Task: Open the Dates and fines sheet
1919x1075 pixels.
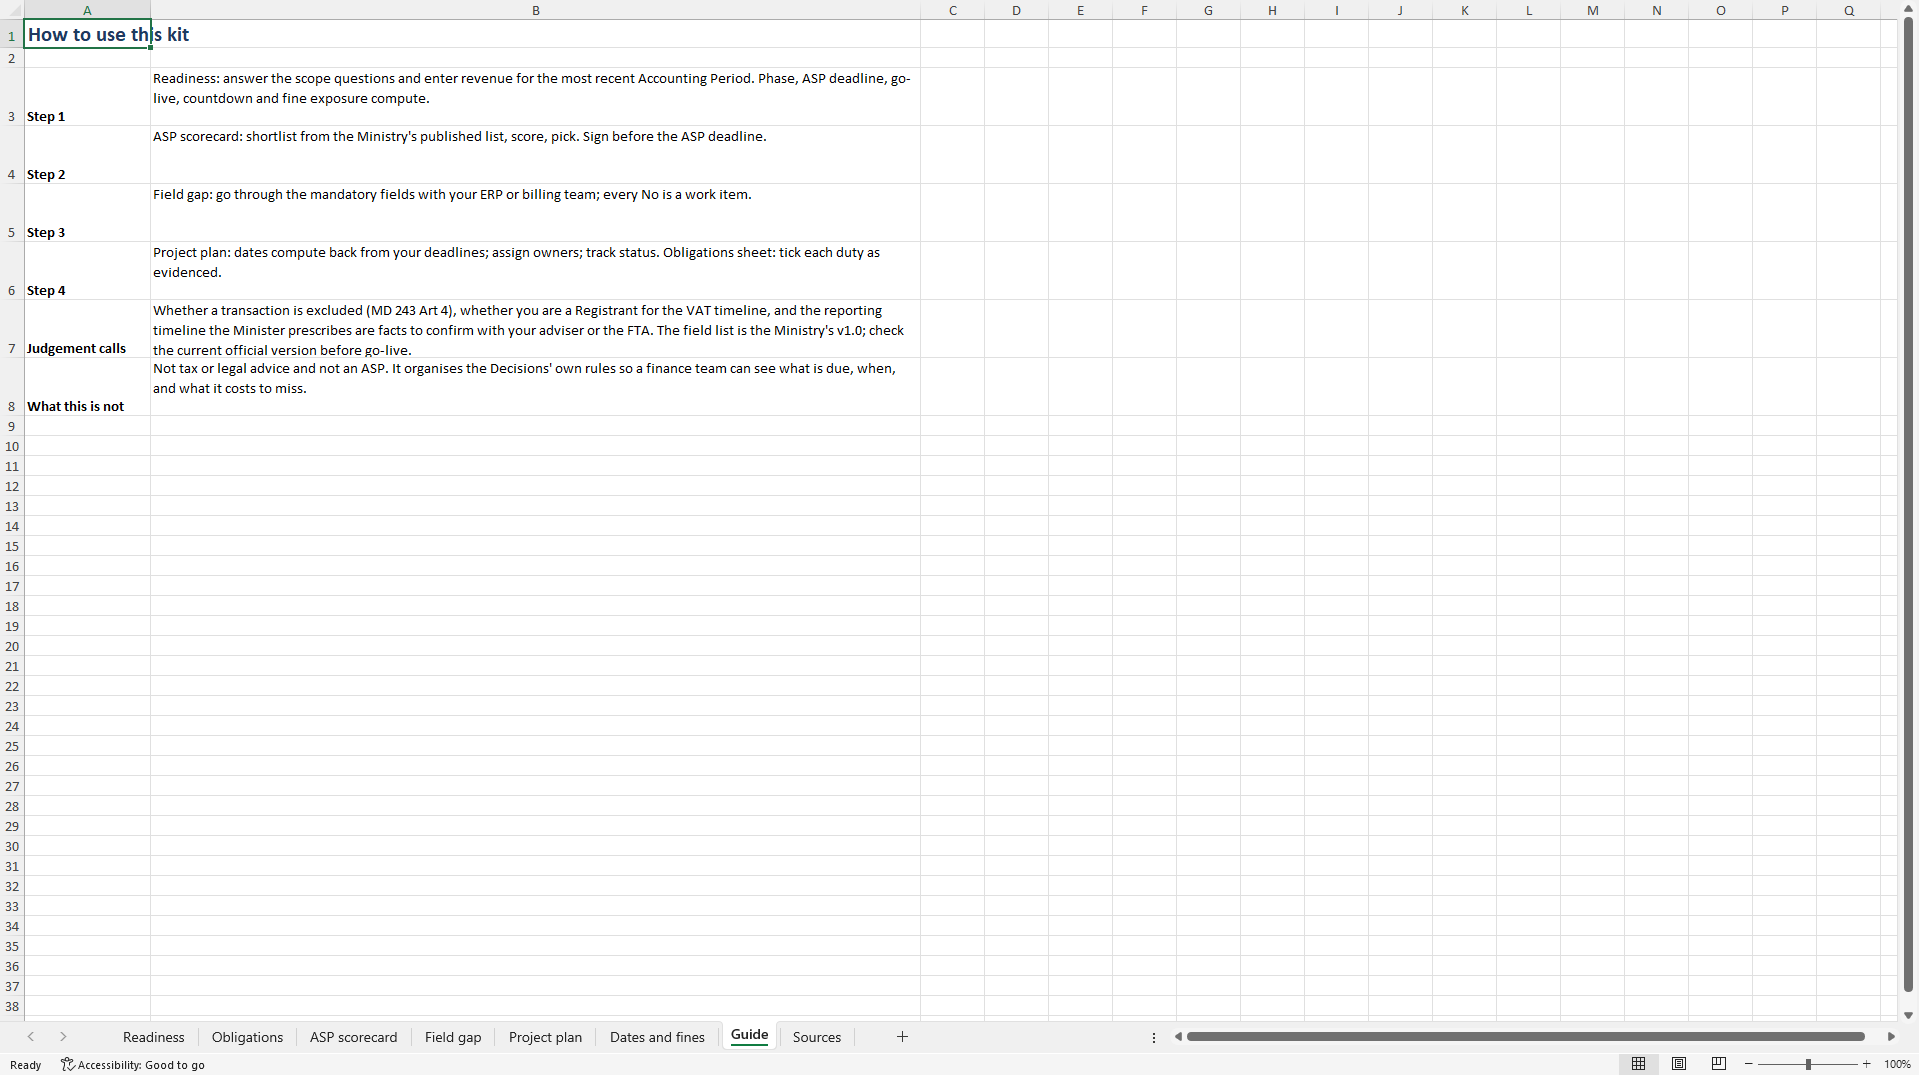Action: pos(657,1037)
